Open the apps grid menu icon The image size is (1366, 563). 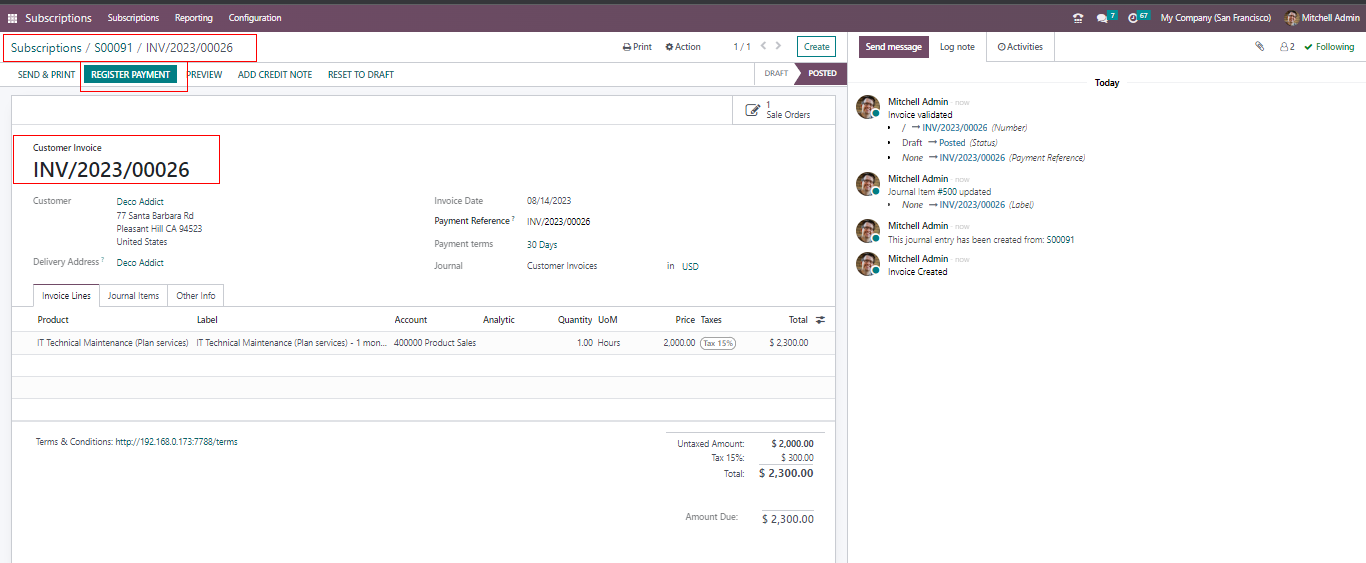click(x=12, y=18)
